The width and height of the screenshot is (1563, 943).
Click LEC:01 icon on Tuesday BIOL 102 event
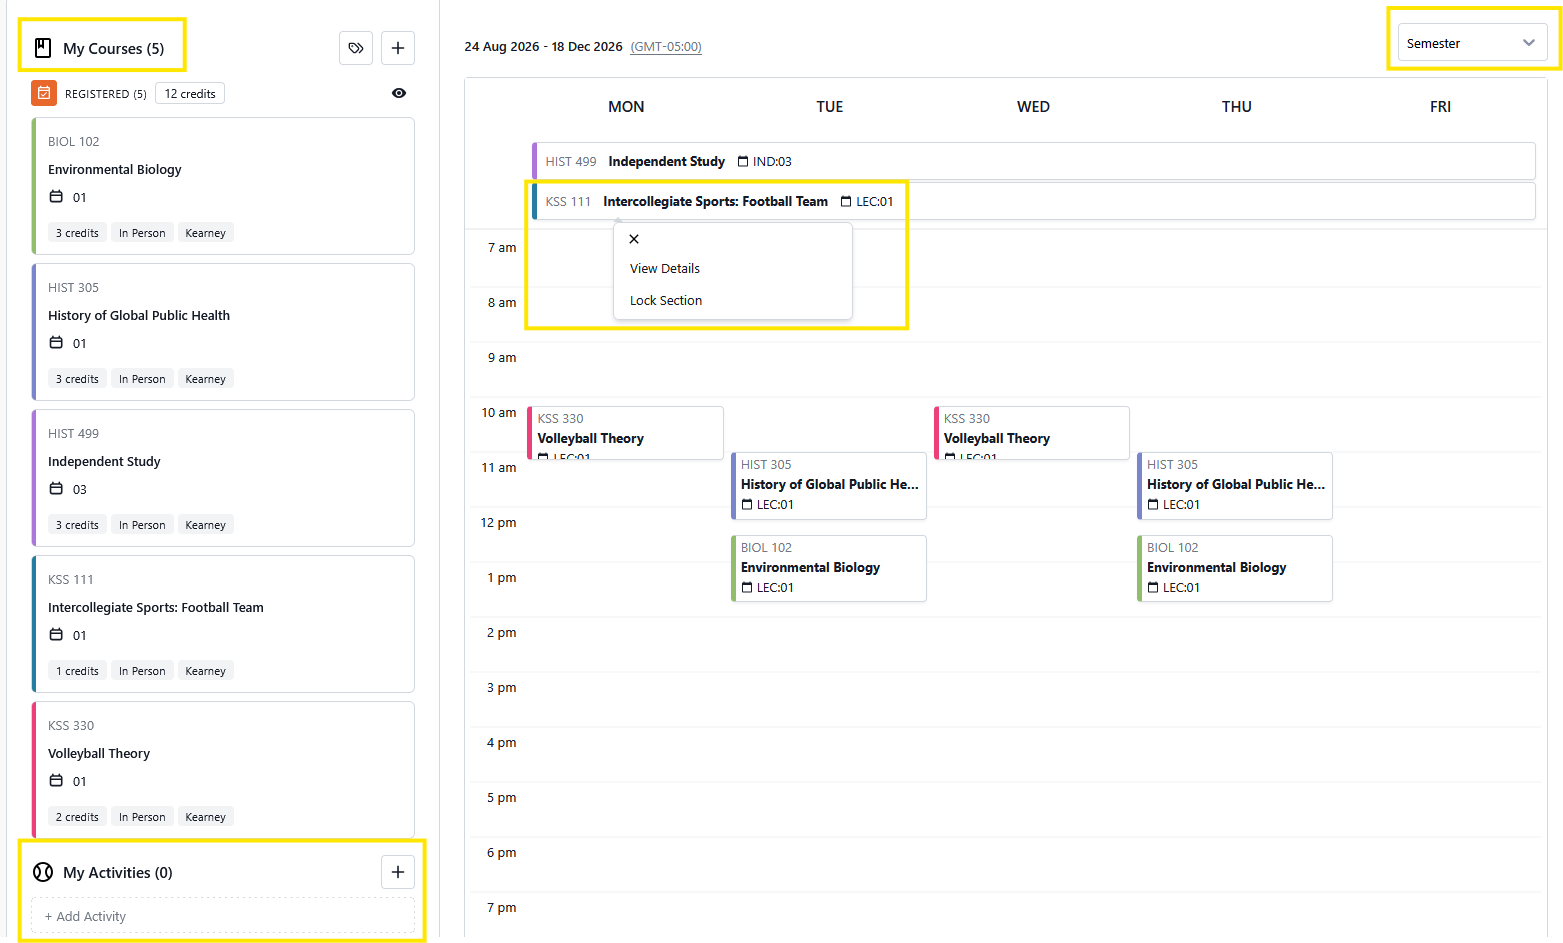click(x=747, y=588)
